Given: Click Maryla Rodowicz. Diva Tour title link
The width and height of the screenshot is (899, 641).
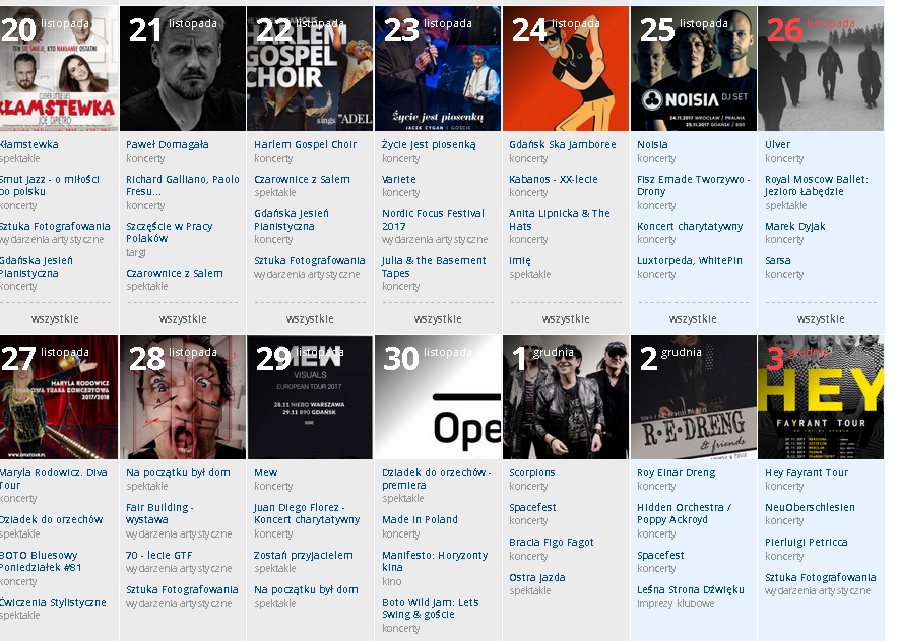Looking at the screenshot, I should coord(54,479).
